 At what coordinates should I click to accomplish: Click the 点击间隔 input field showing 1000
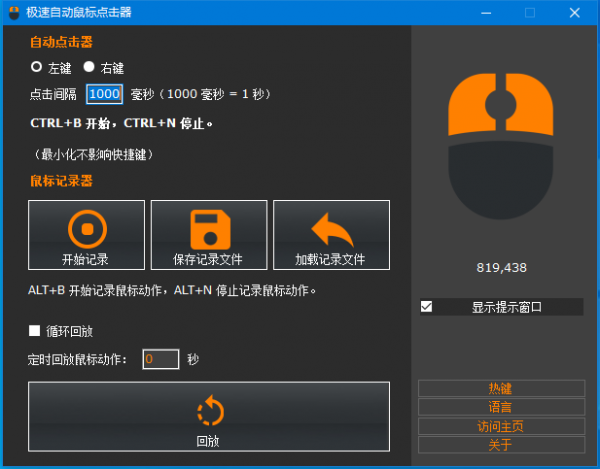tap(104, 94)
